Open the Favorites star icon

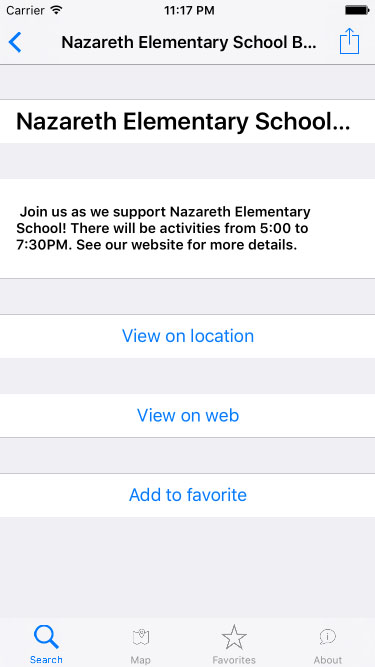[234, 637]
